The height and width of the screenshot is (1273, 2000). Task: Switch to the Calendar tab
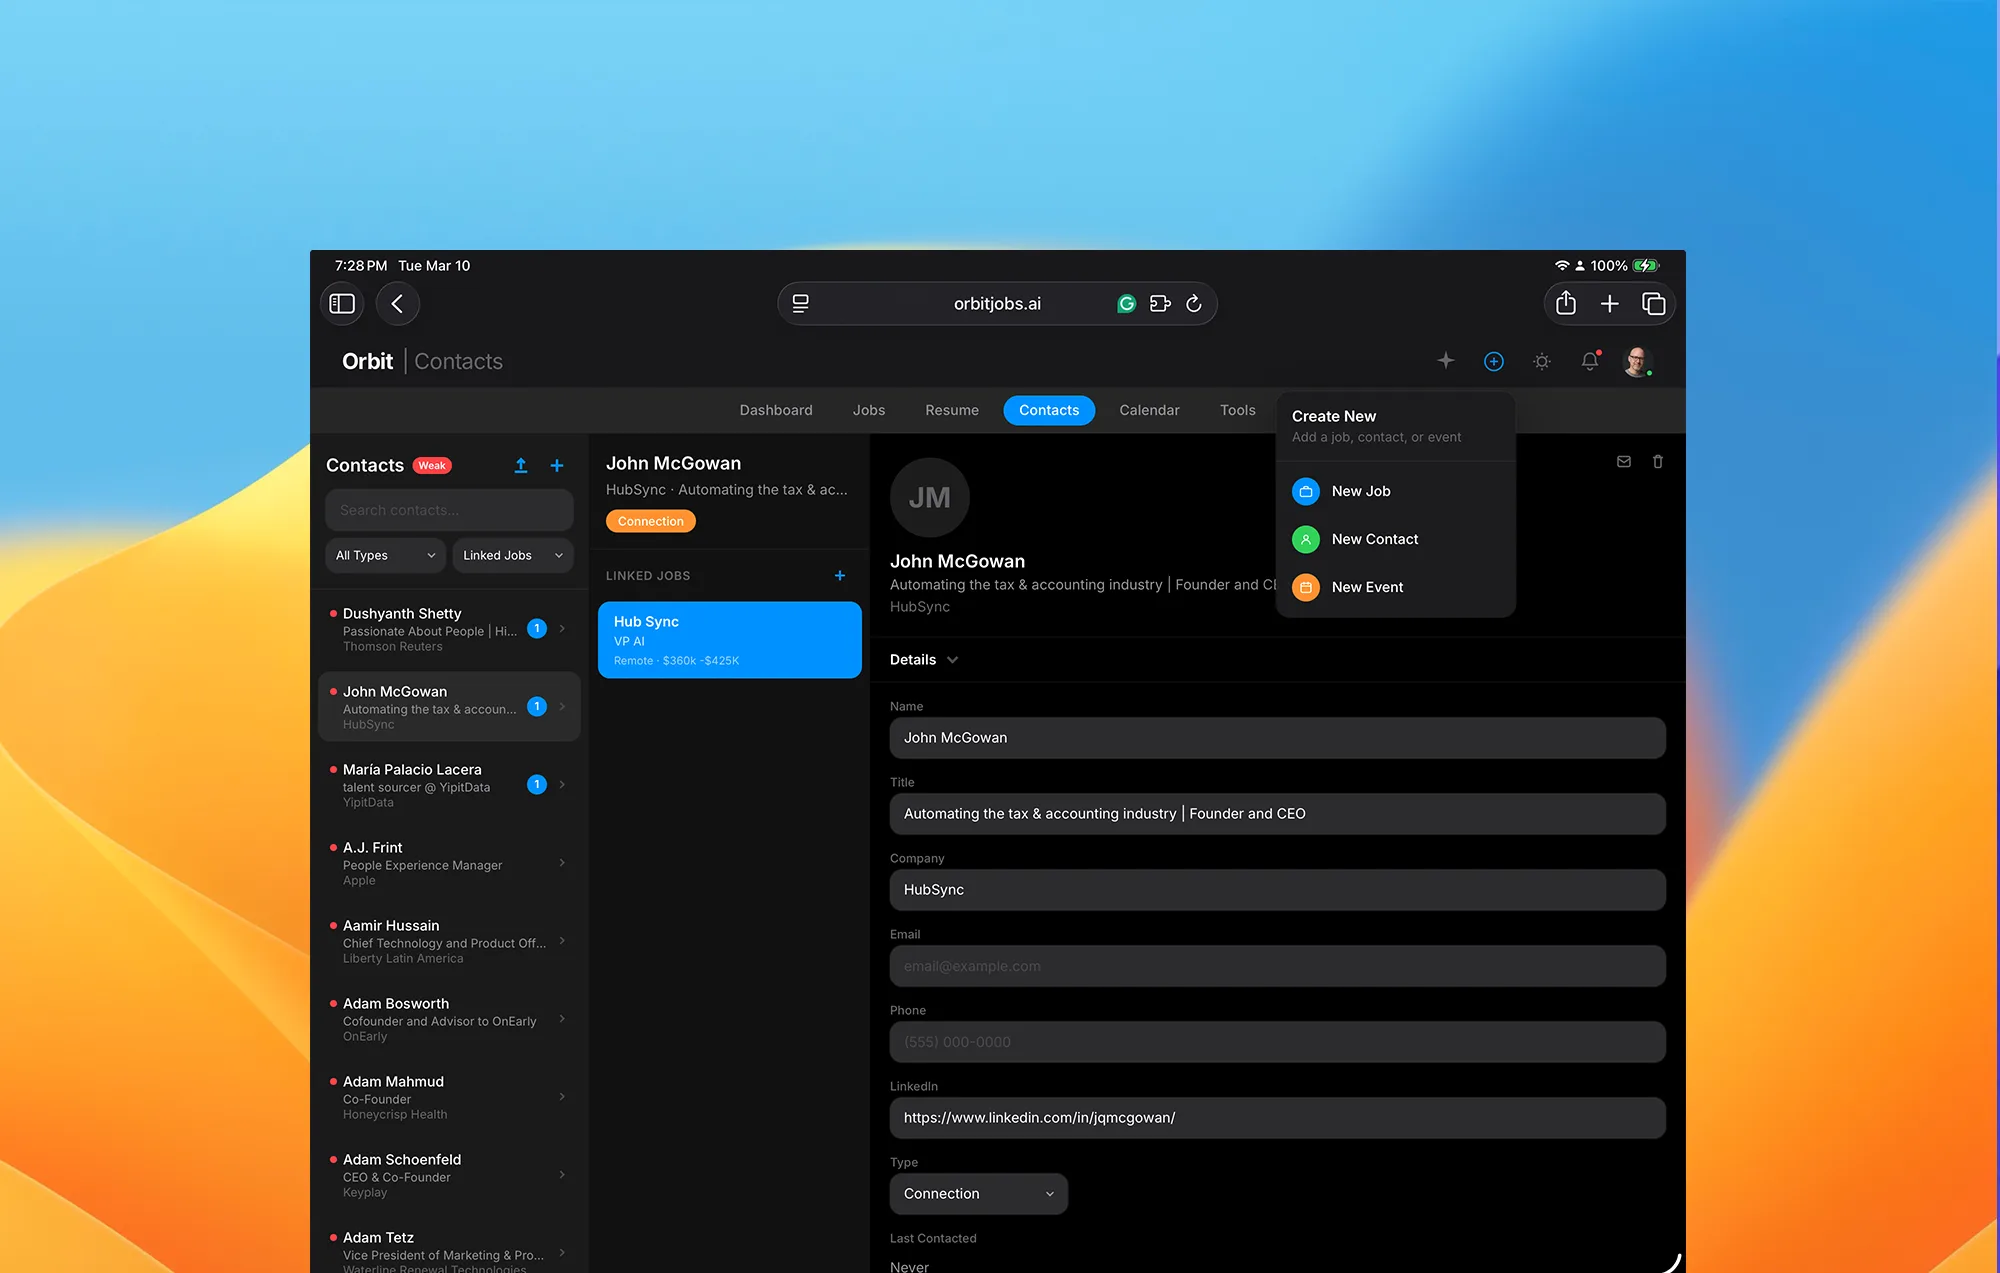pyautogui.click(x=1149, y=410)
